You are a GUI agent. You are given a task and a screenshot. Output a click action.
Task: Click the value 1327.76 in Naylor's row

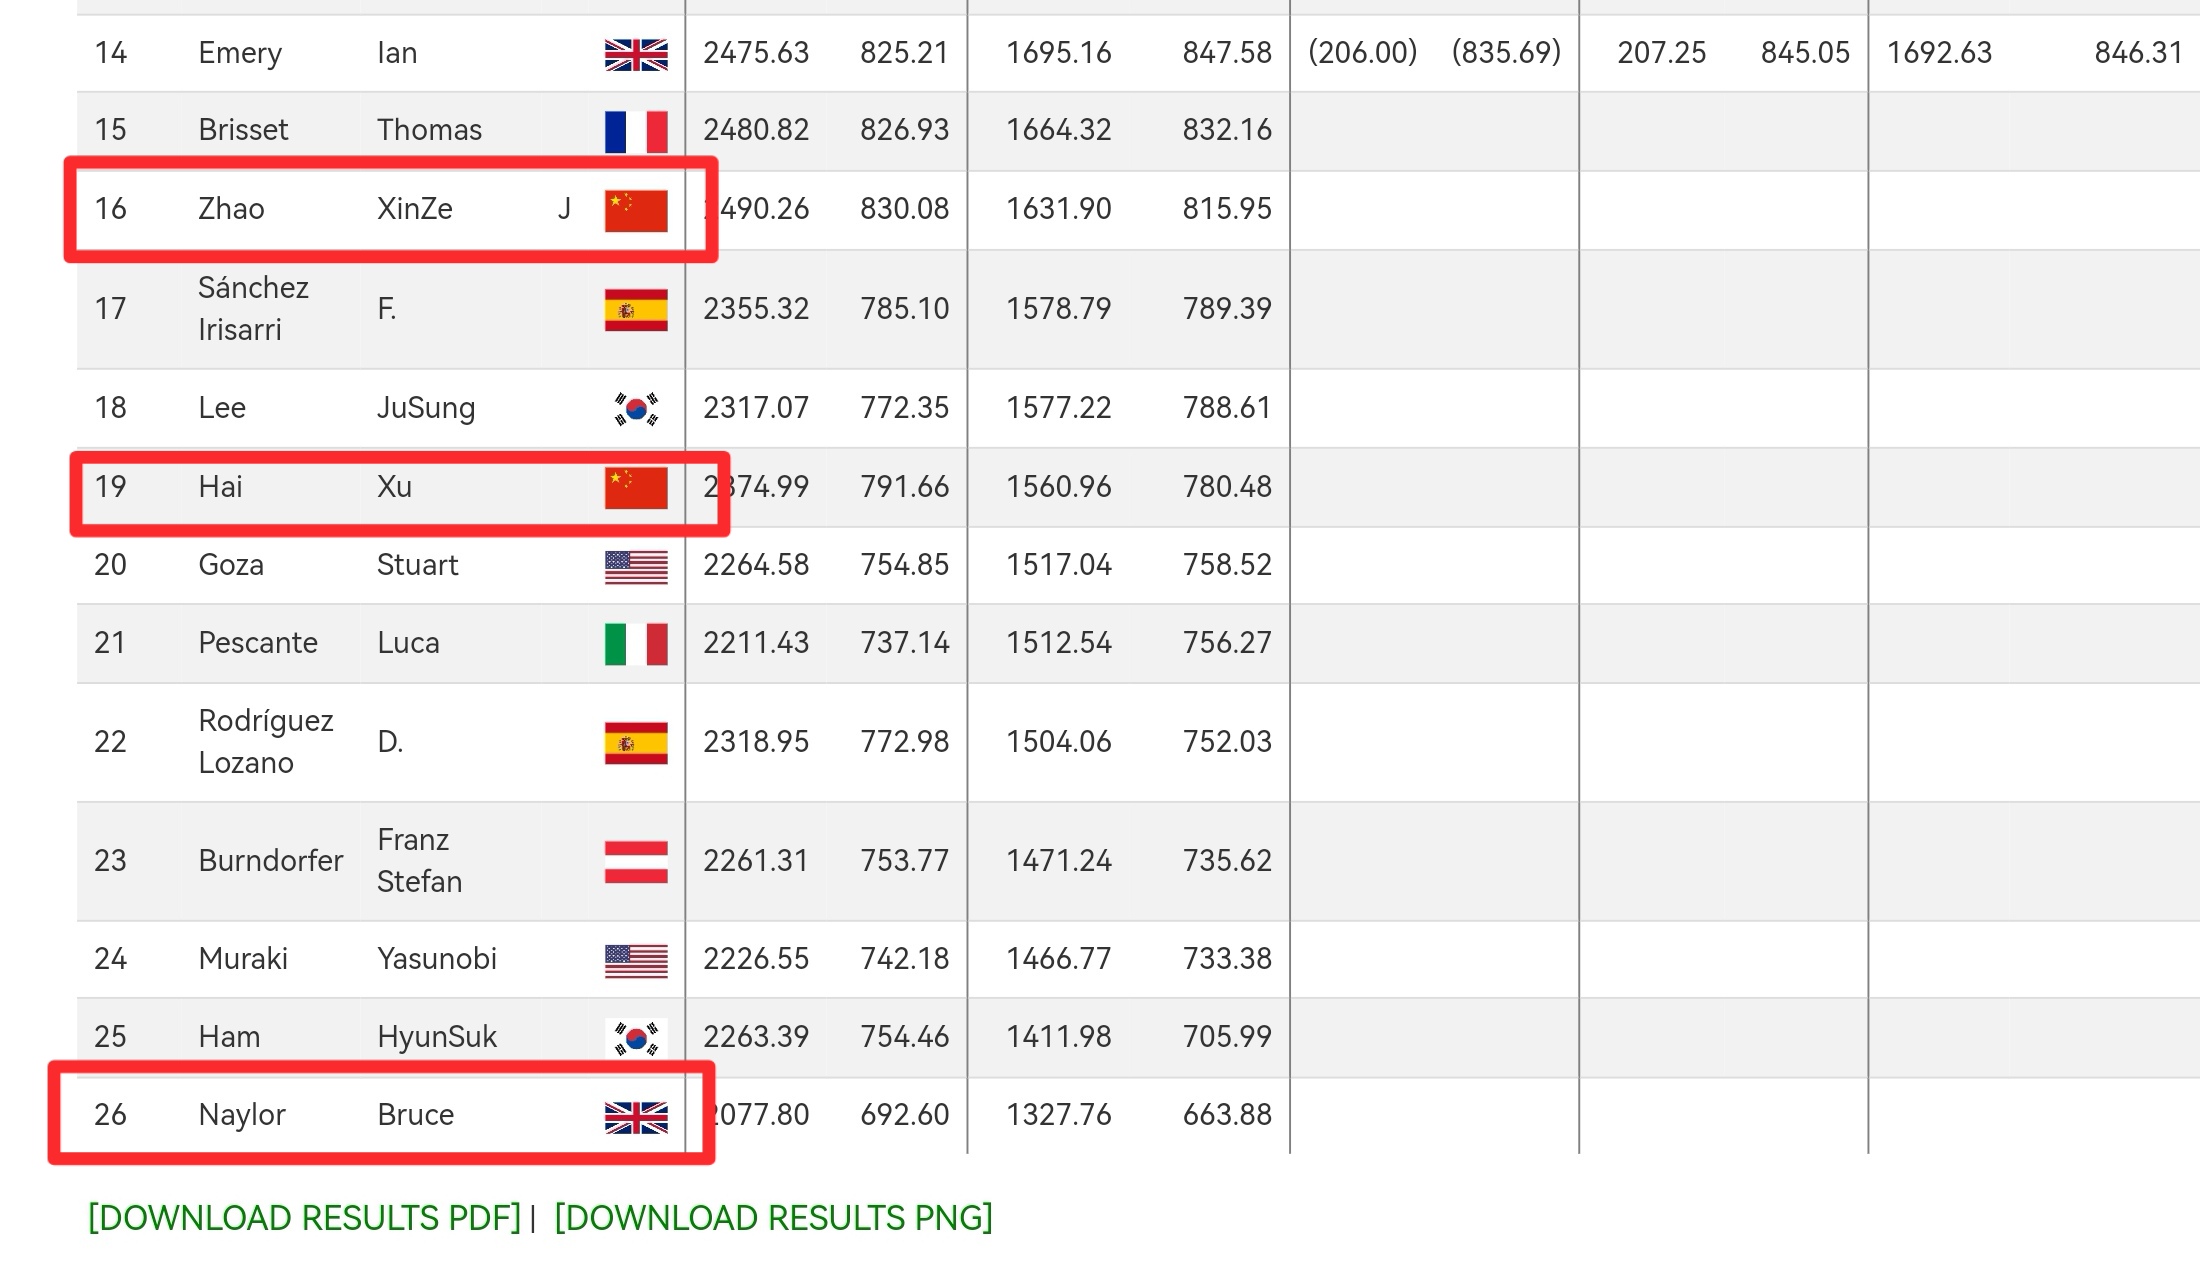[1058, 1113]
